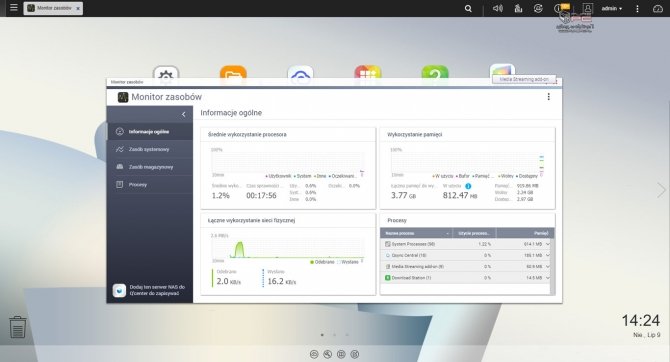The width and height of the screenshot is (670, 362).
Task: Open the volume control icon
Action: coord(497,9)
